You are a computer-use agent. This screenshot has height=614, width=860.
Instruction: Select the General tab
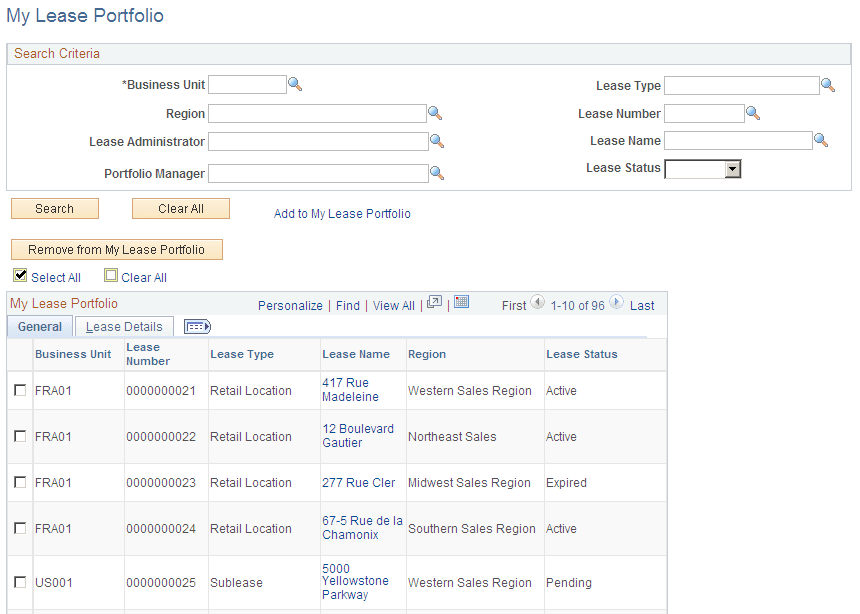coord(39,326)
